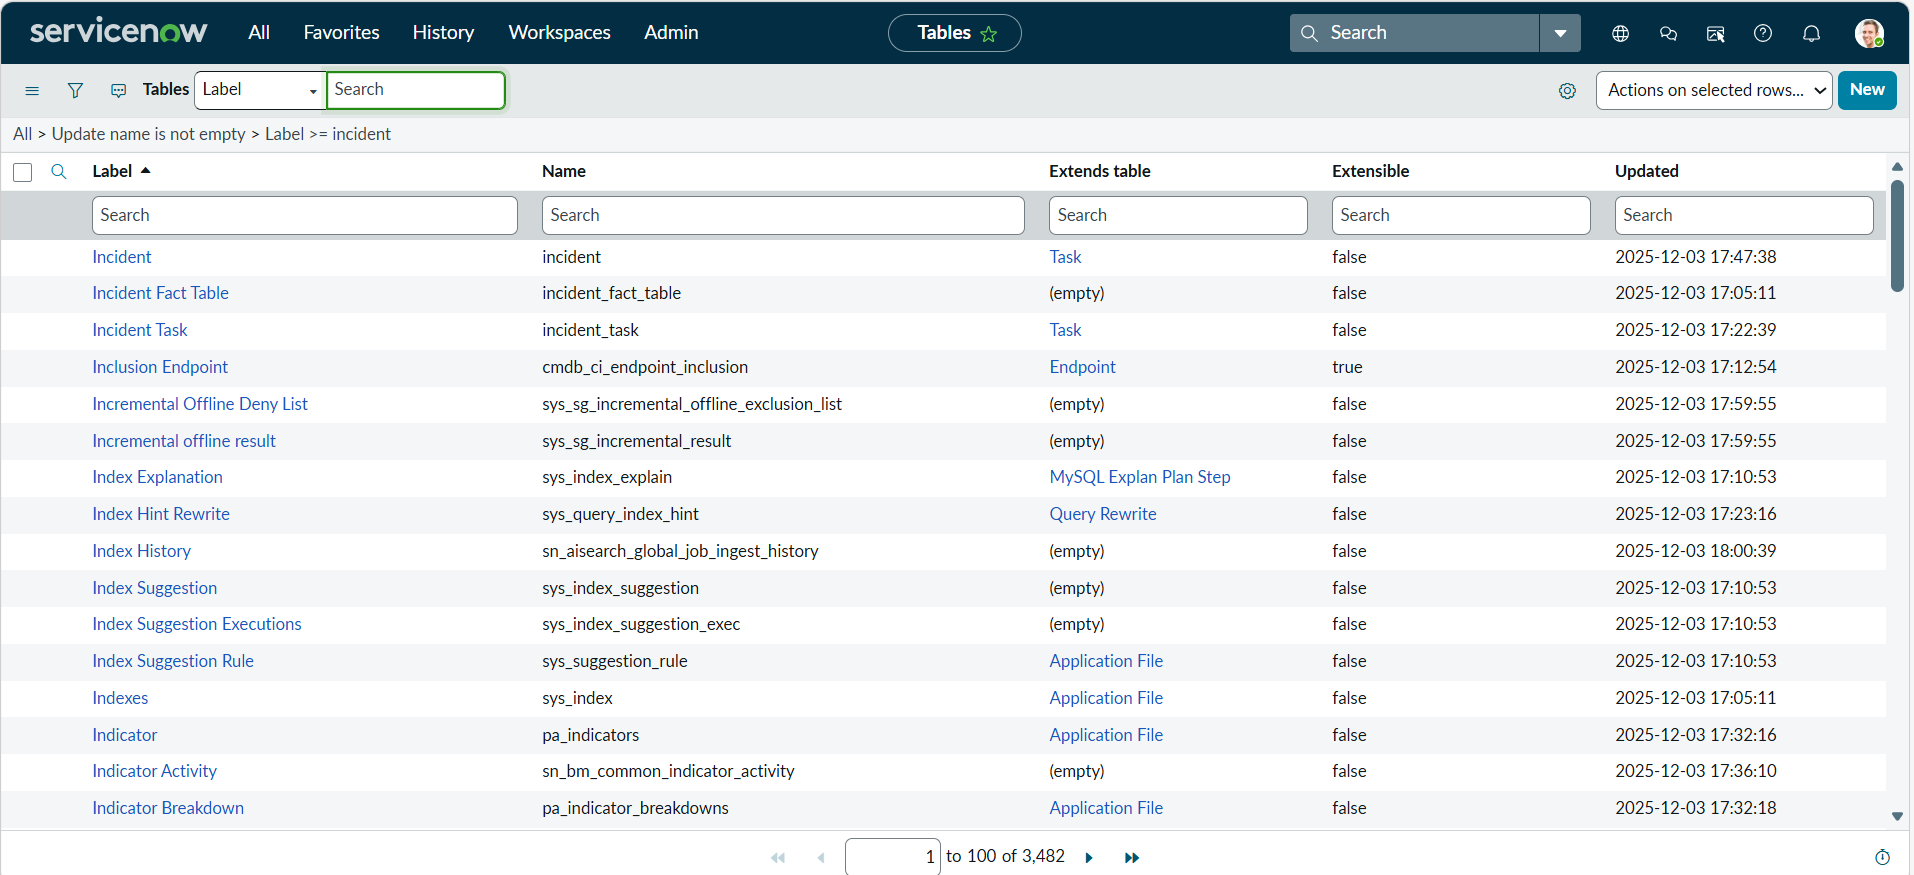
Task: Click the vertical list scrollbar thumb
Action: [x=1897, y=235]
